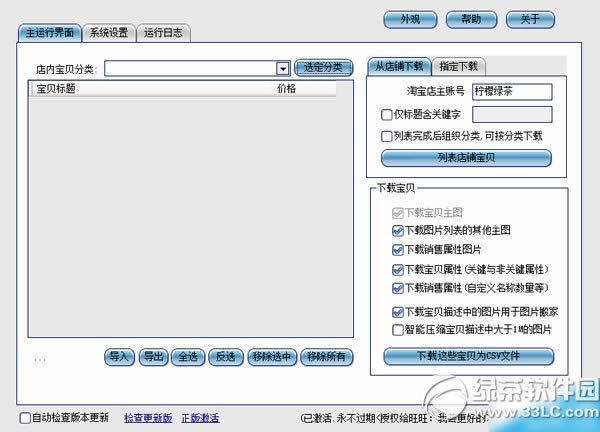Screen dimensions: 600x432
Task: Click 下载这些宝贝为CSV文件 button
Action: [468, 356]
